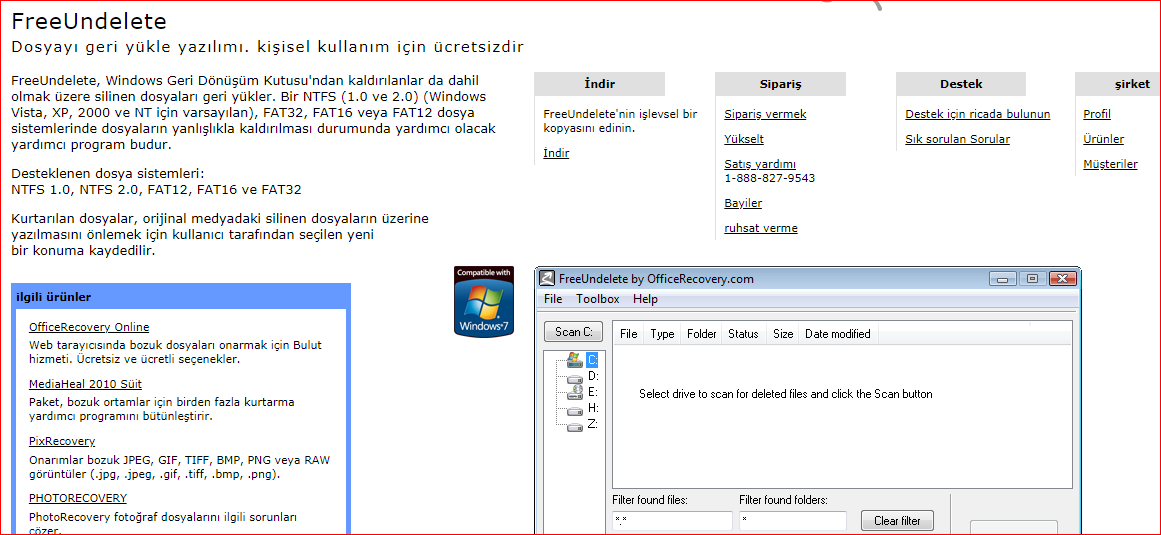Viewport: 1161px width, 535px height.
Task: Select the Z: drive icon
Action: click(575, 425)
